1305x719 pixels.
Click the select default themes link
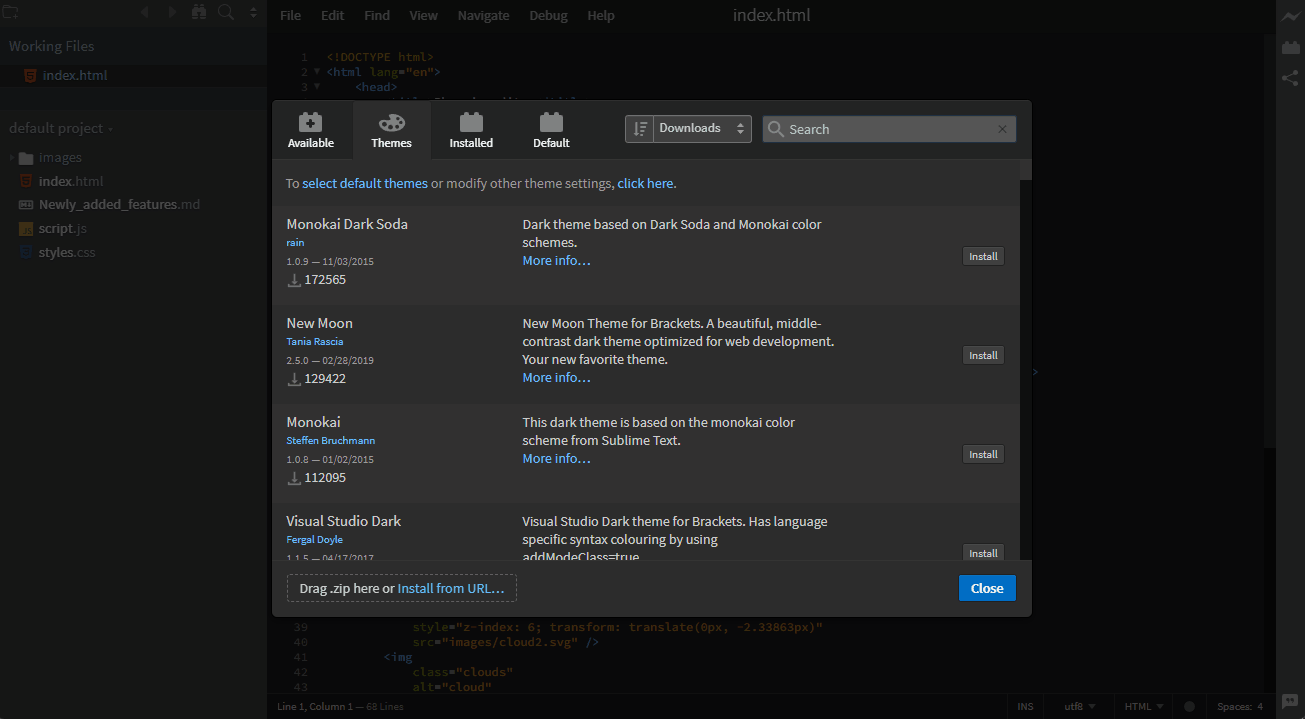click(x=365, y=183)
